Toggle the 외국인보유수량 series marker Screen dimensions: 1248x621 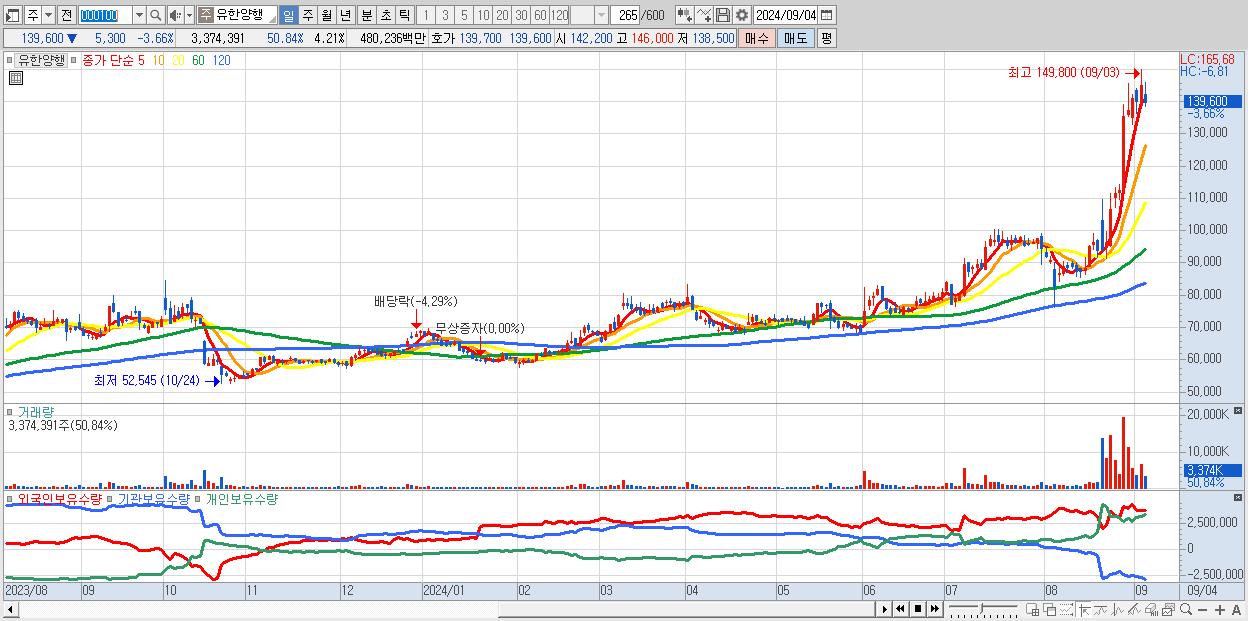(x=9, y=498)
